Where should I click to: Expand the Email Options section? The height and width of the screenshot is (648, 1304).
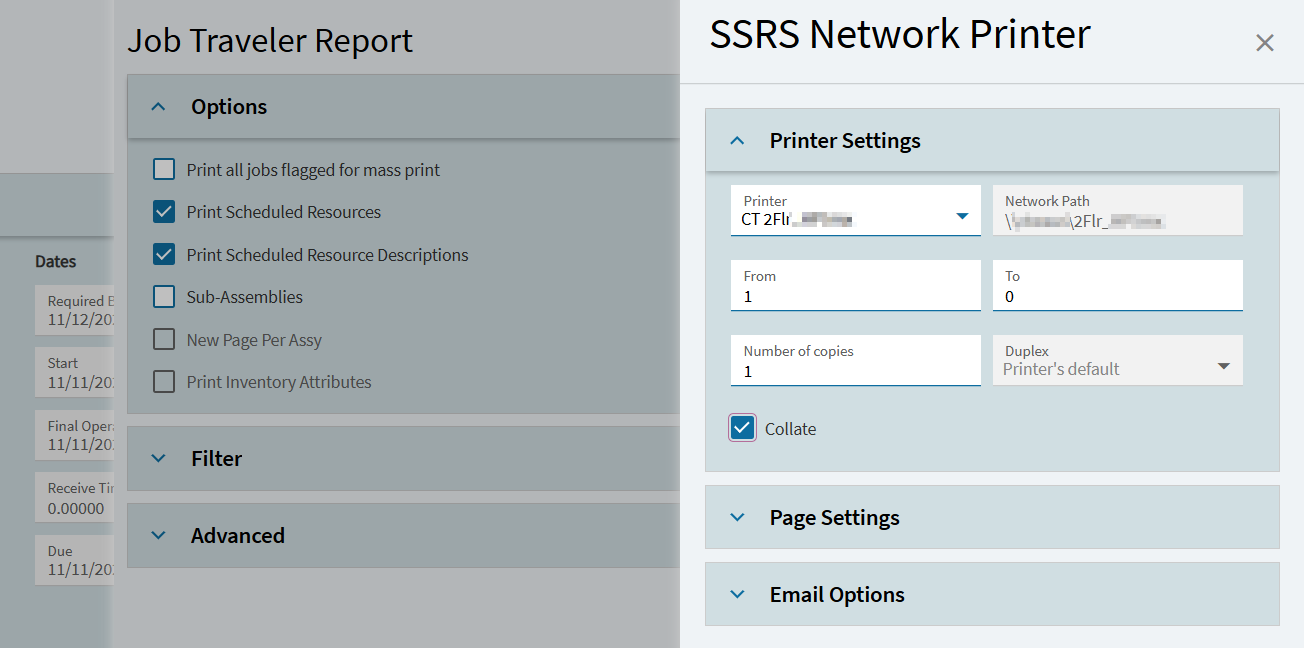point(737,594)
